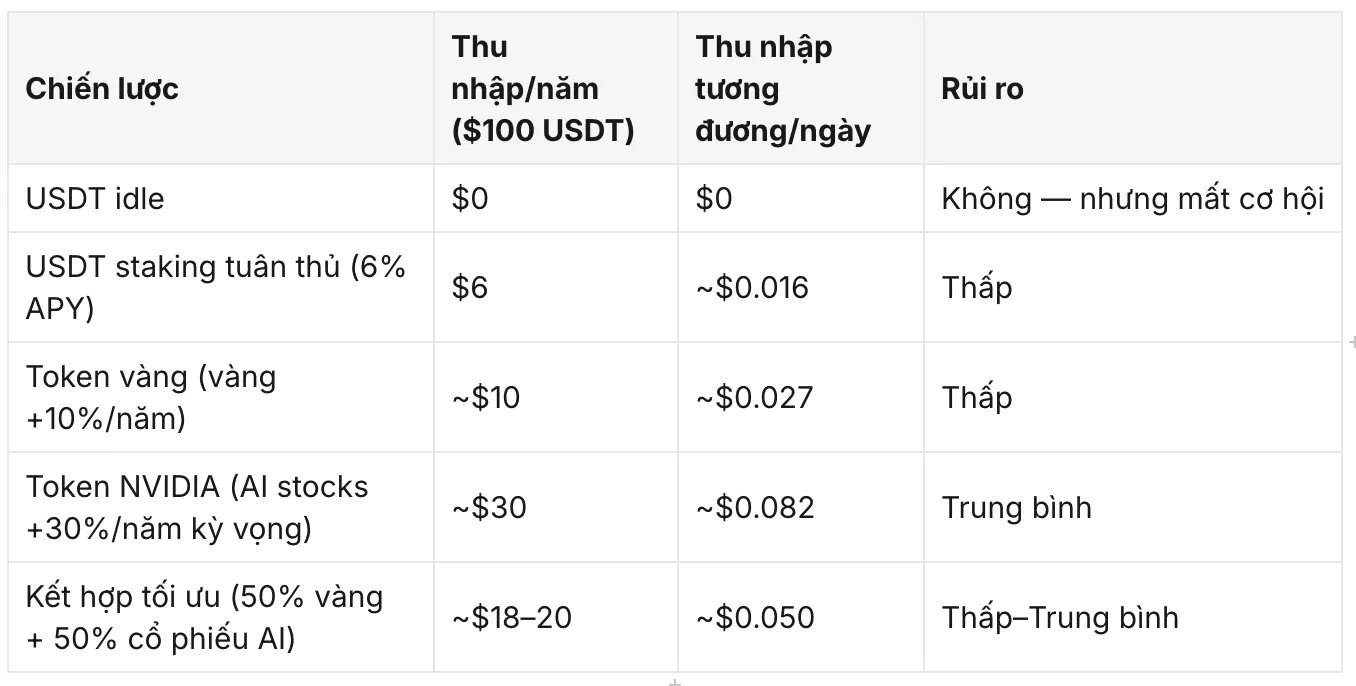Click the 'Token vàng (vàng +10%/năm)' cell
Viewport: 1356px width, 686px height.
(221, 397)
